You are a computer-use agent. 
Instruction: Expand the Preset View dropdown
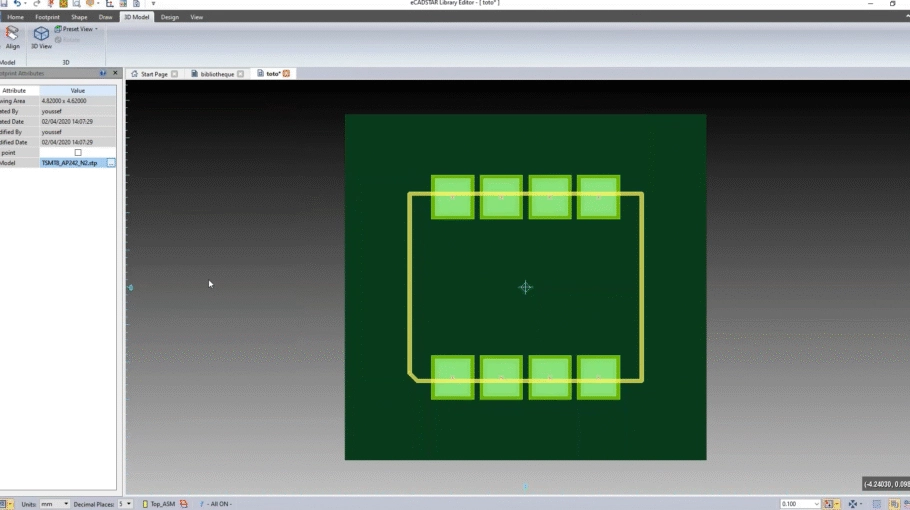[x=96, y=29]
